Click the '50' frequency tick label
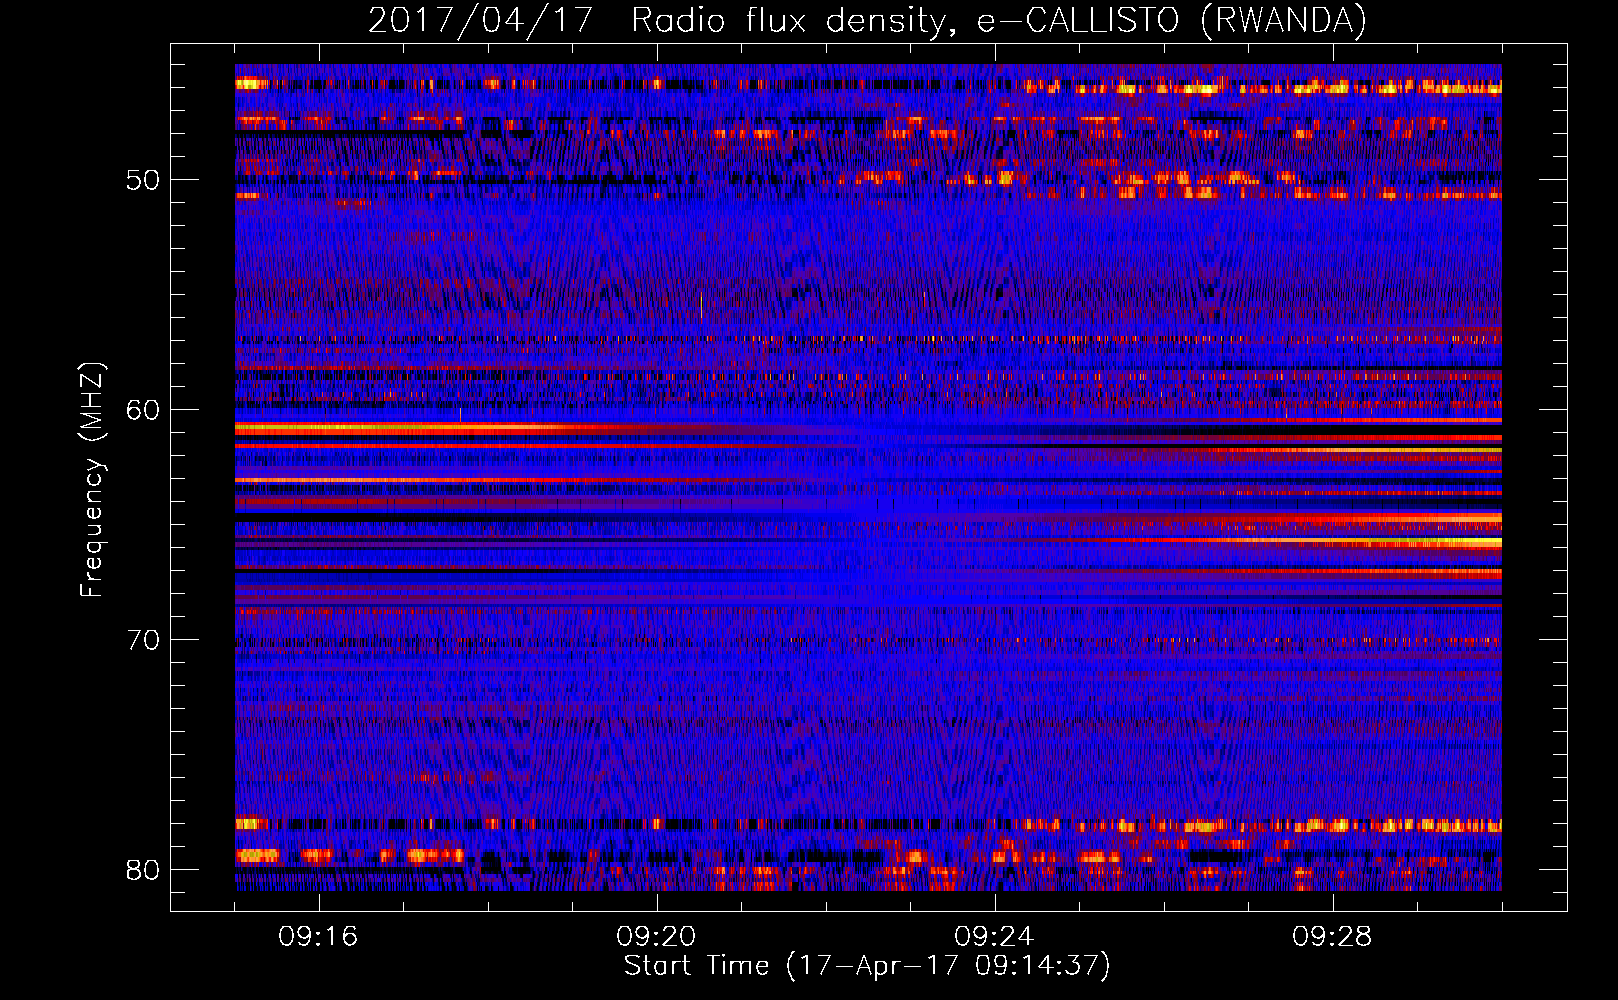This screenshot has width=1618, height=1000. coord(143,180)
